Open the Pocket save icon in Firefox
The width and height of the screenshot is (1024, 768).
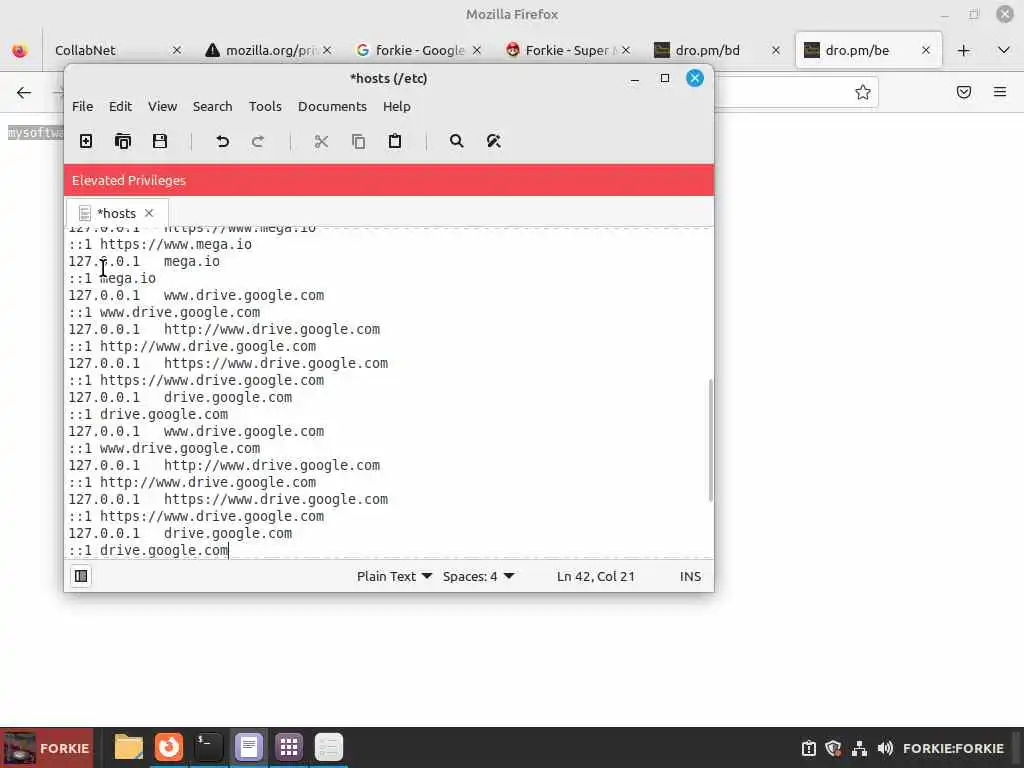pos(963,92)
